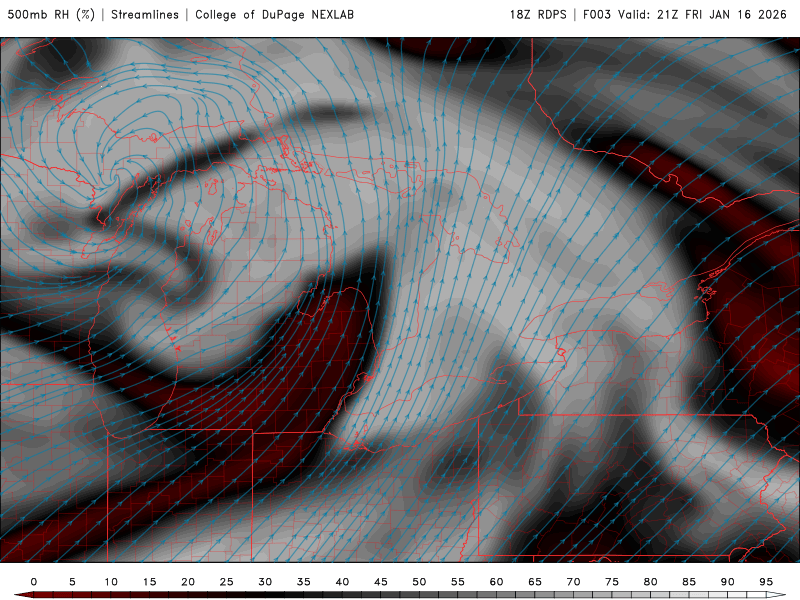Click the colorbar label "25"

tap(227, 582)
